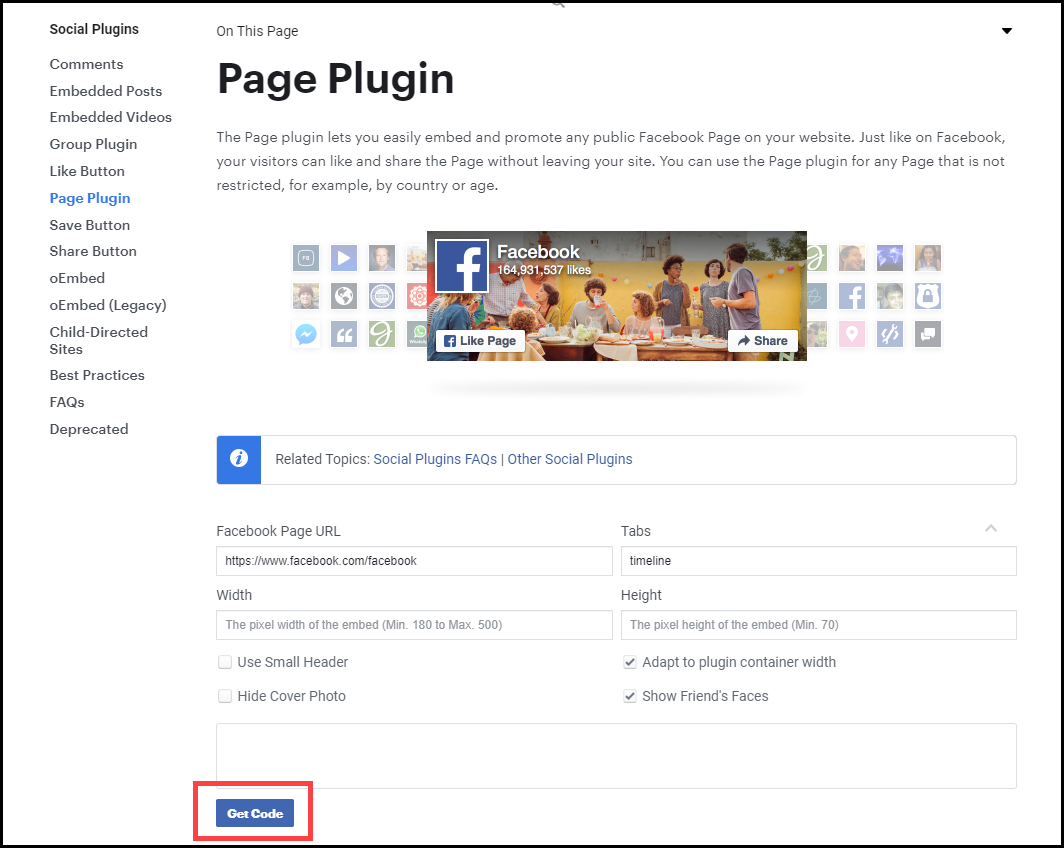The height and width of the screenshot is (848, 1064).
Task: Open the Deprecated sidebar section
Action: [x=89, y=429]
